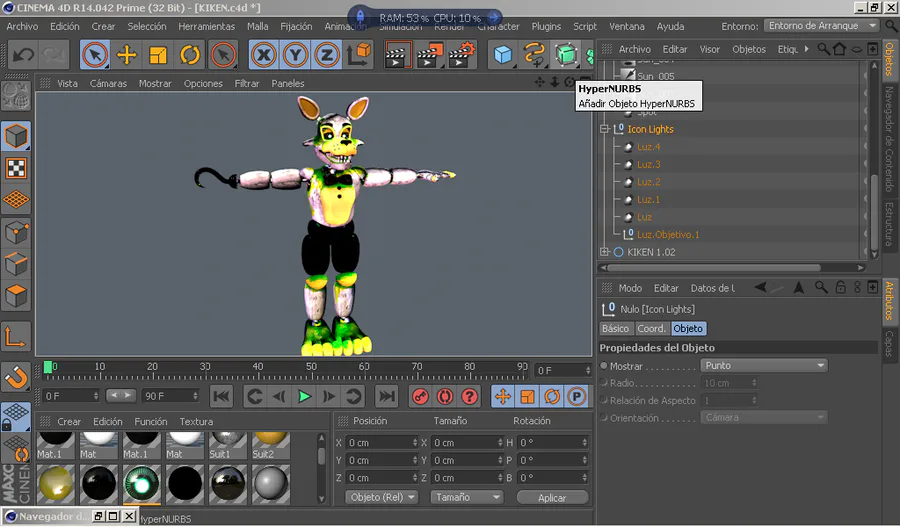
Task: Enable Model mode cube icon
Action: click(16, 137)
